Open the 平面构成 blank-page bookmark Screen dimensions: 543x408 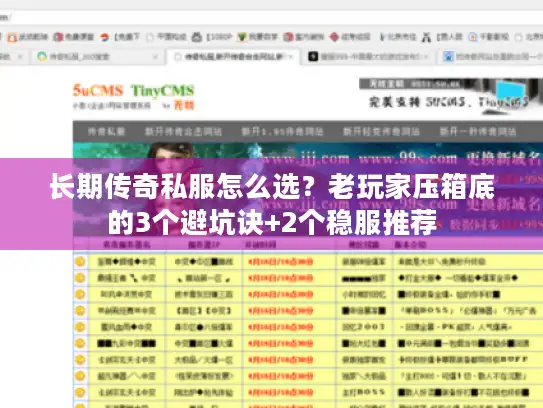pos(166,37)
